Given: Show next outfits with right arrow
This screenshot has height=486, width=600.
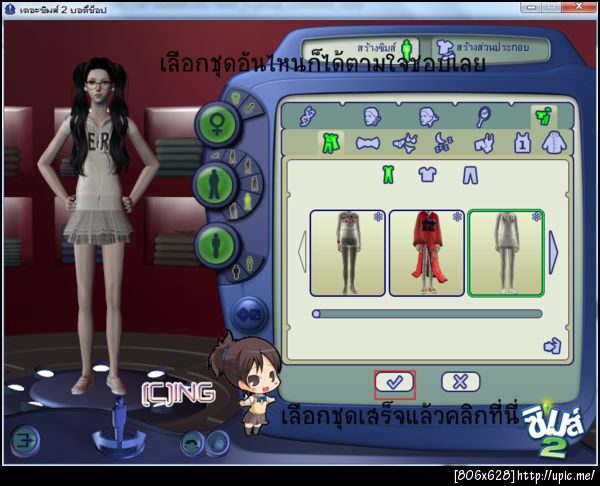Looking at the screenshot, I should [x=554, y=252].
